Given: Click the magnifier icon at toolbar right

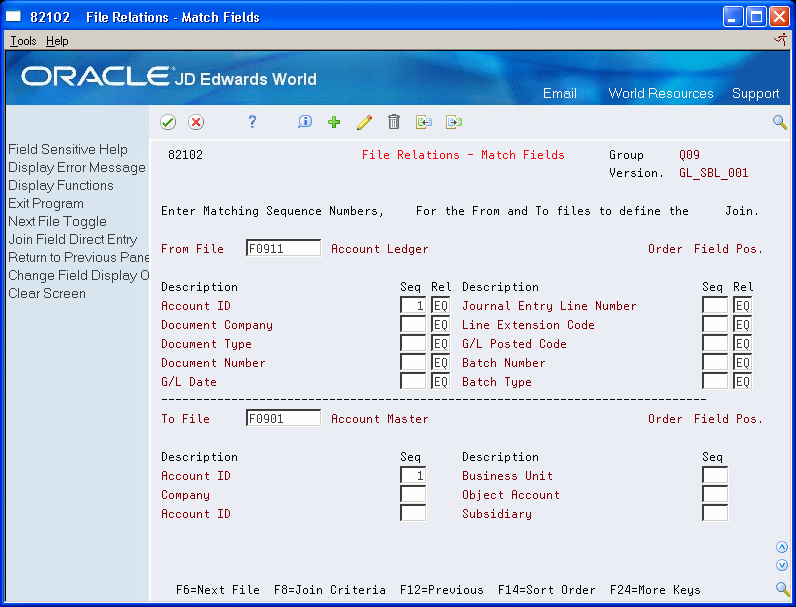Looking at the screenshot, I should point(780,122).
